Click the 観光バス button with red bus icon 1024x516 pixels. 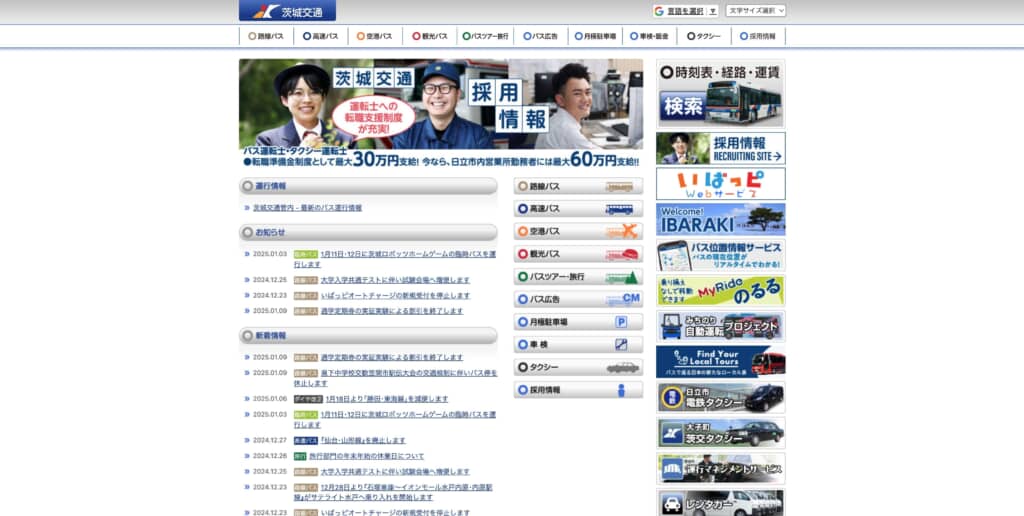pos(578,254)
